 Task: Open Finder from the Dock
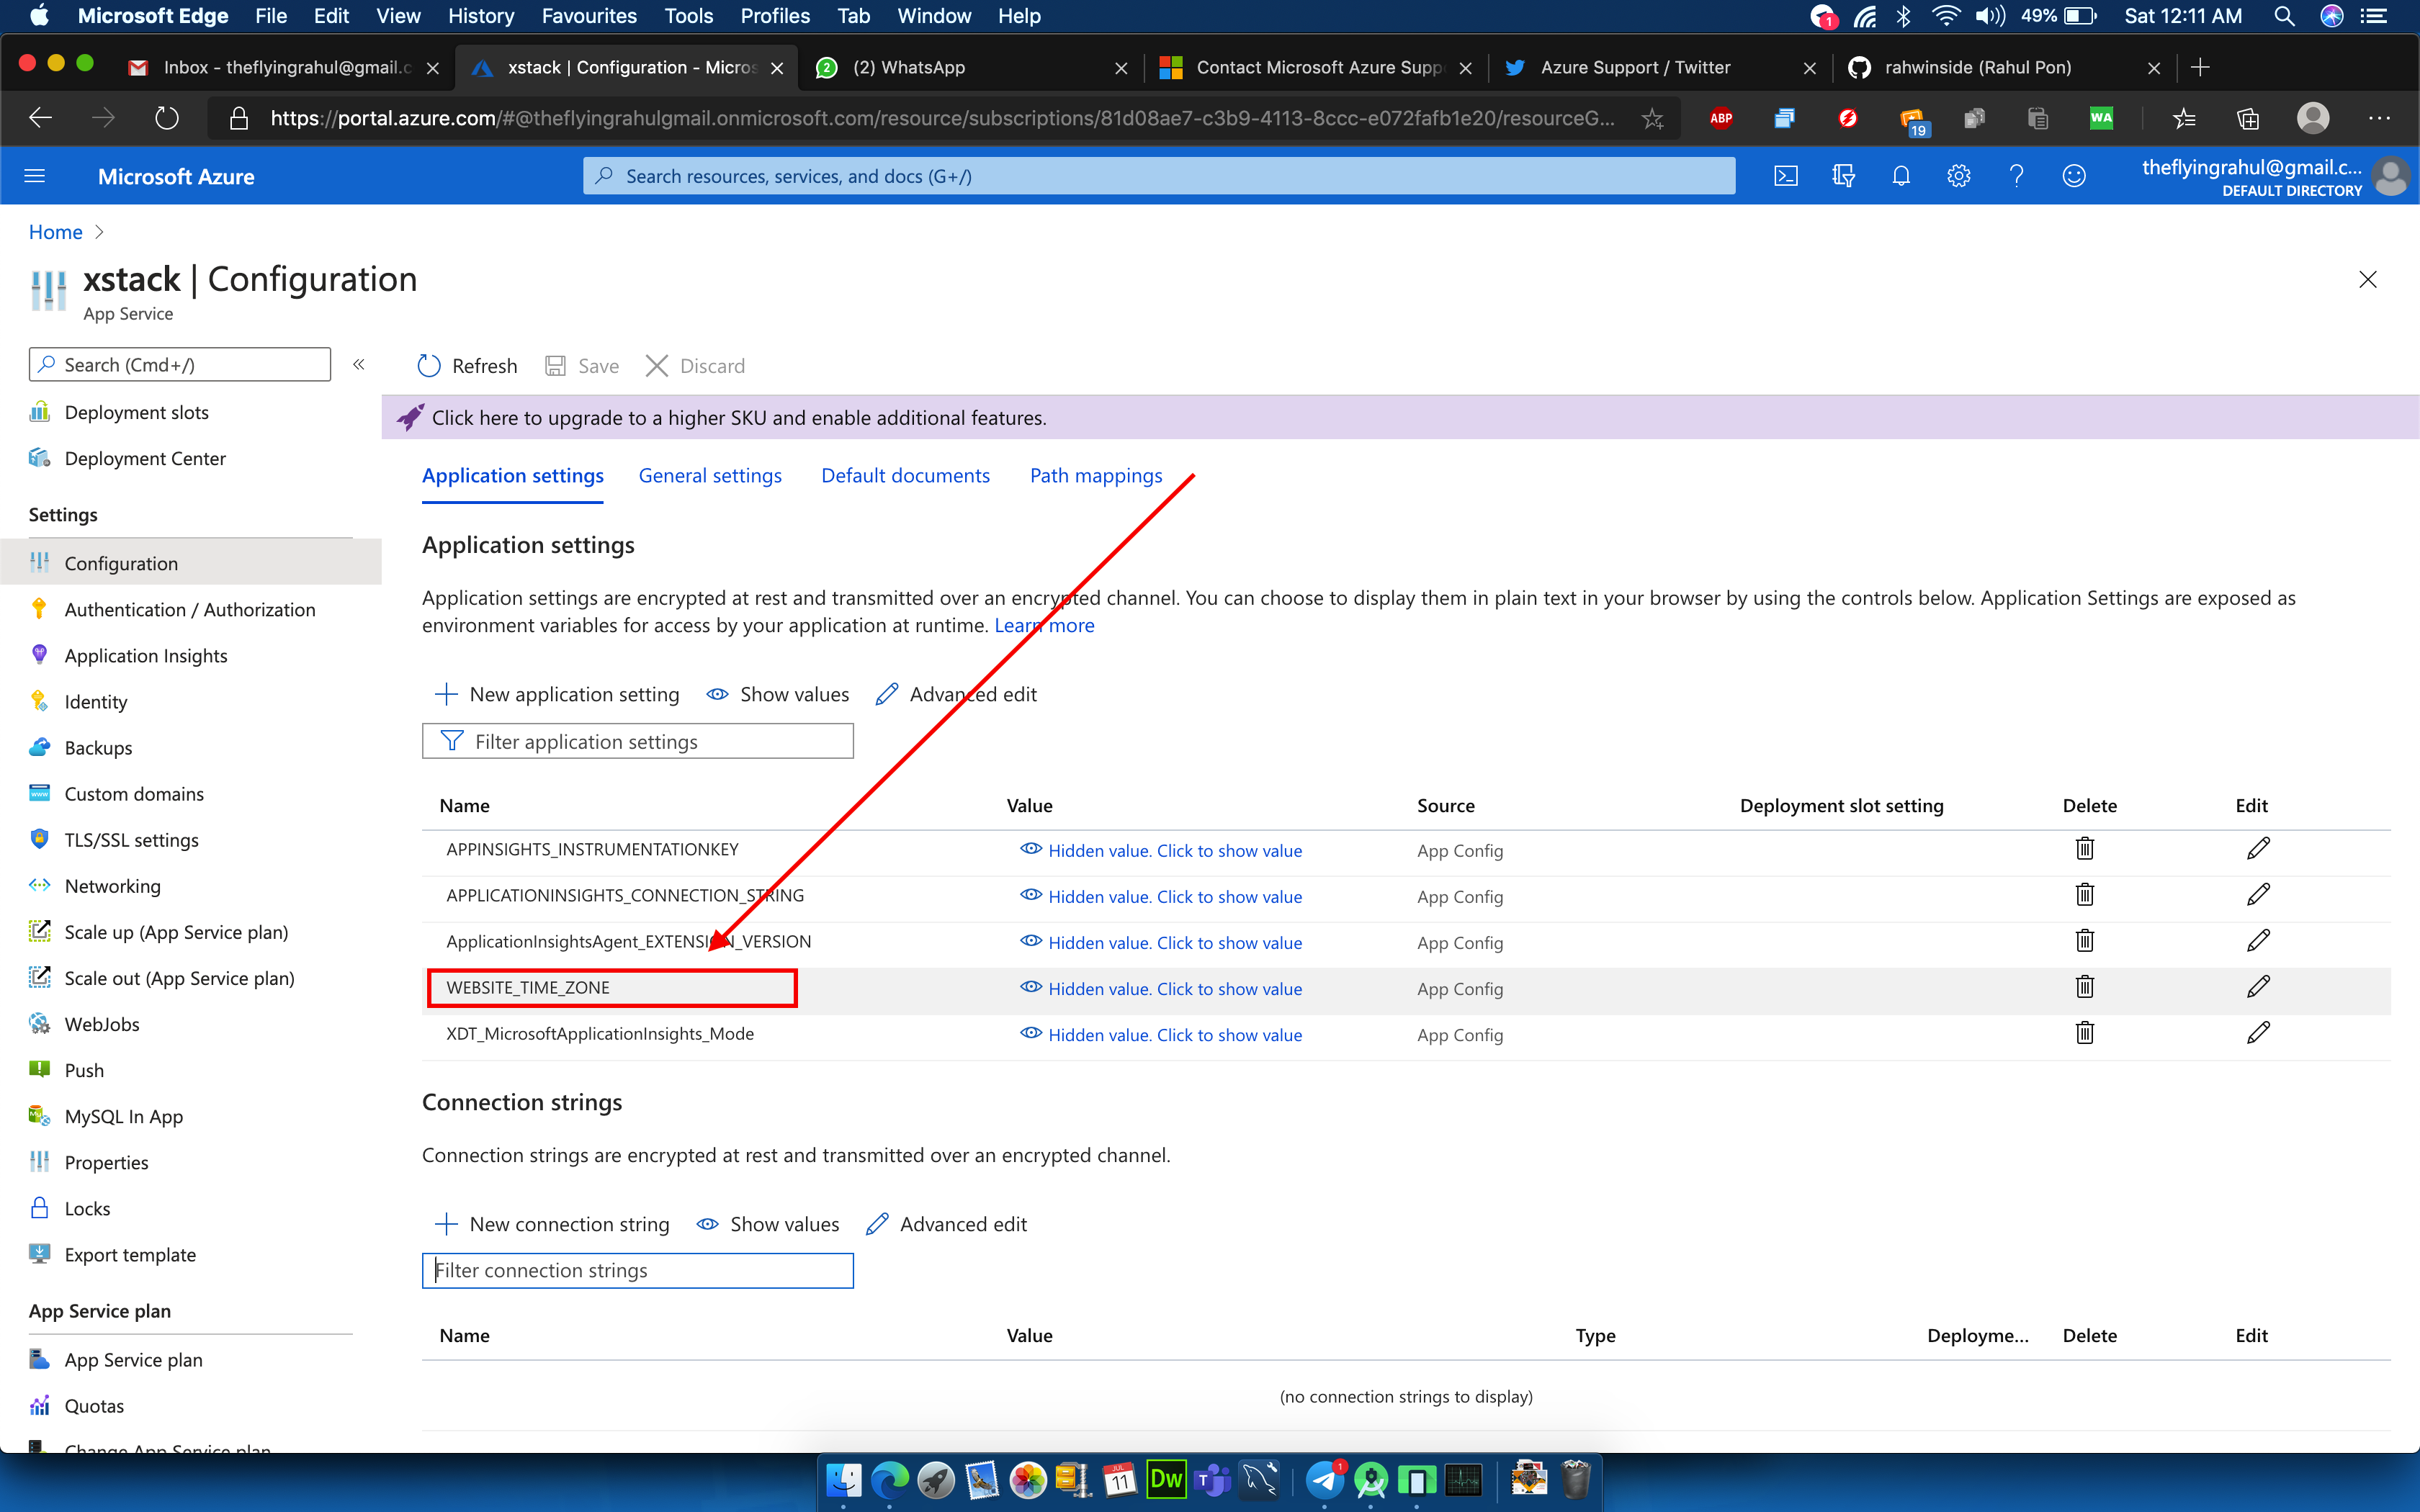[845, 1480]
